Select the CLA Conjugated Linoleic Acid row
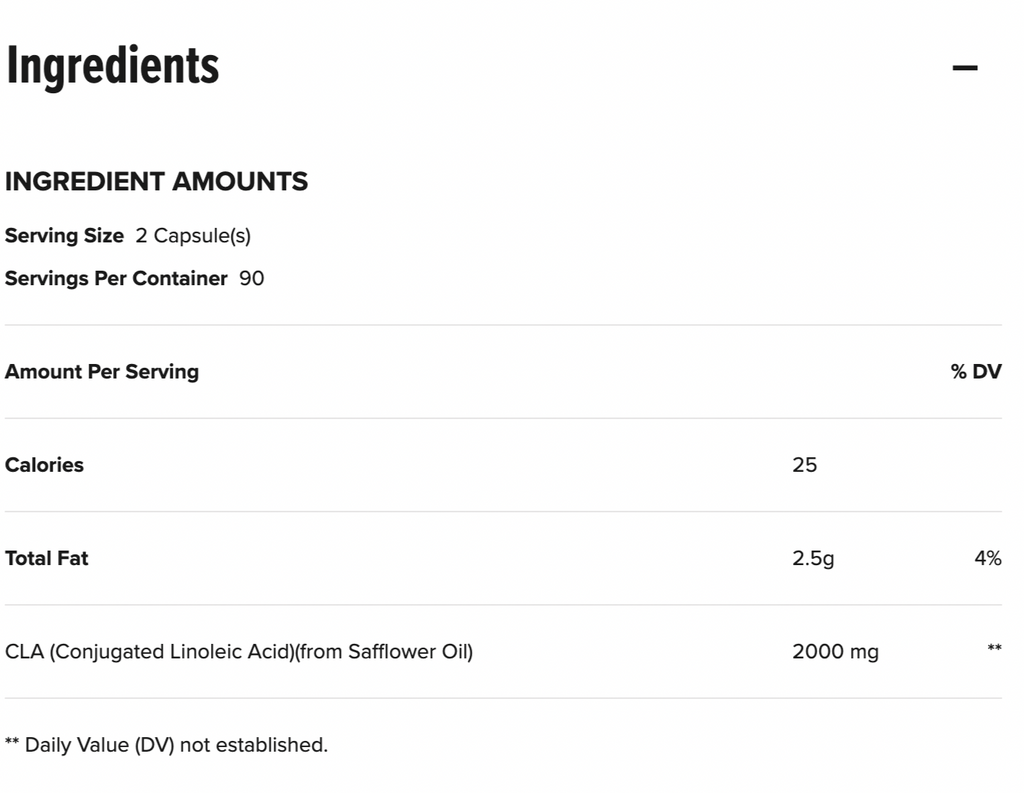Image resolution: width=1024 pixels, height=793 pixels. pyautogui.click(x=503, y=652)
